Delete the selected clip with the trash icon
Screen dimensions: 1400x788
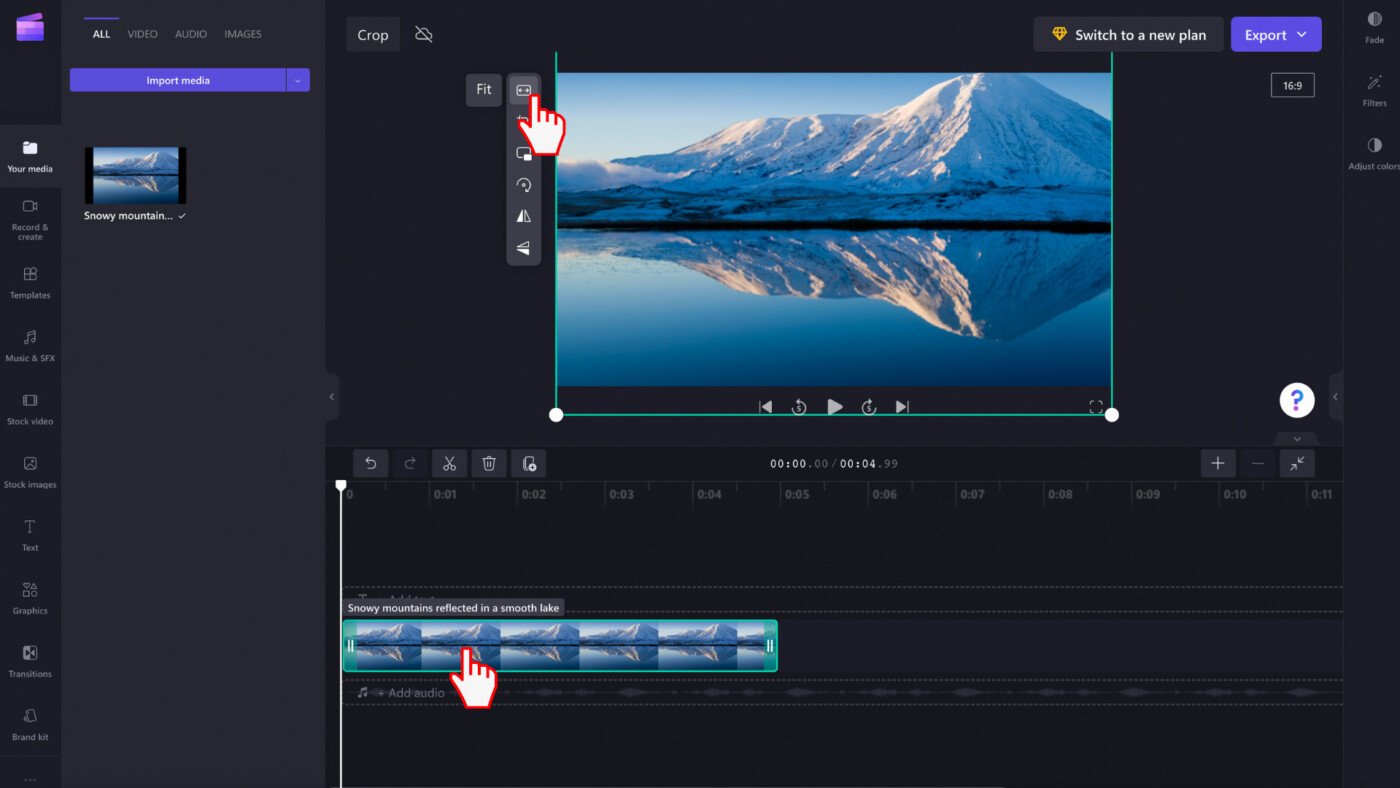(489, 463)
